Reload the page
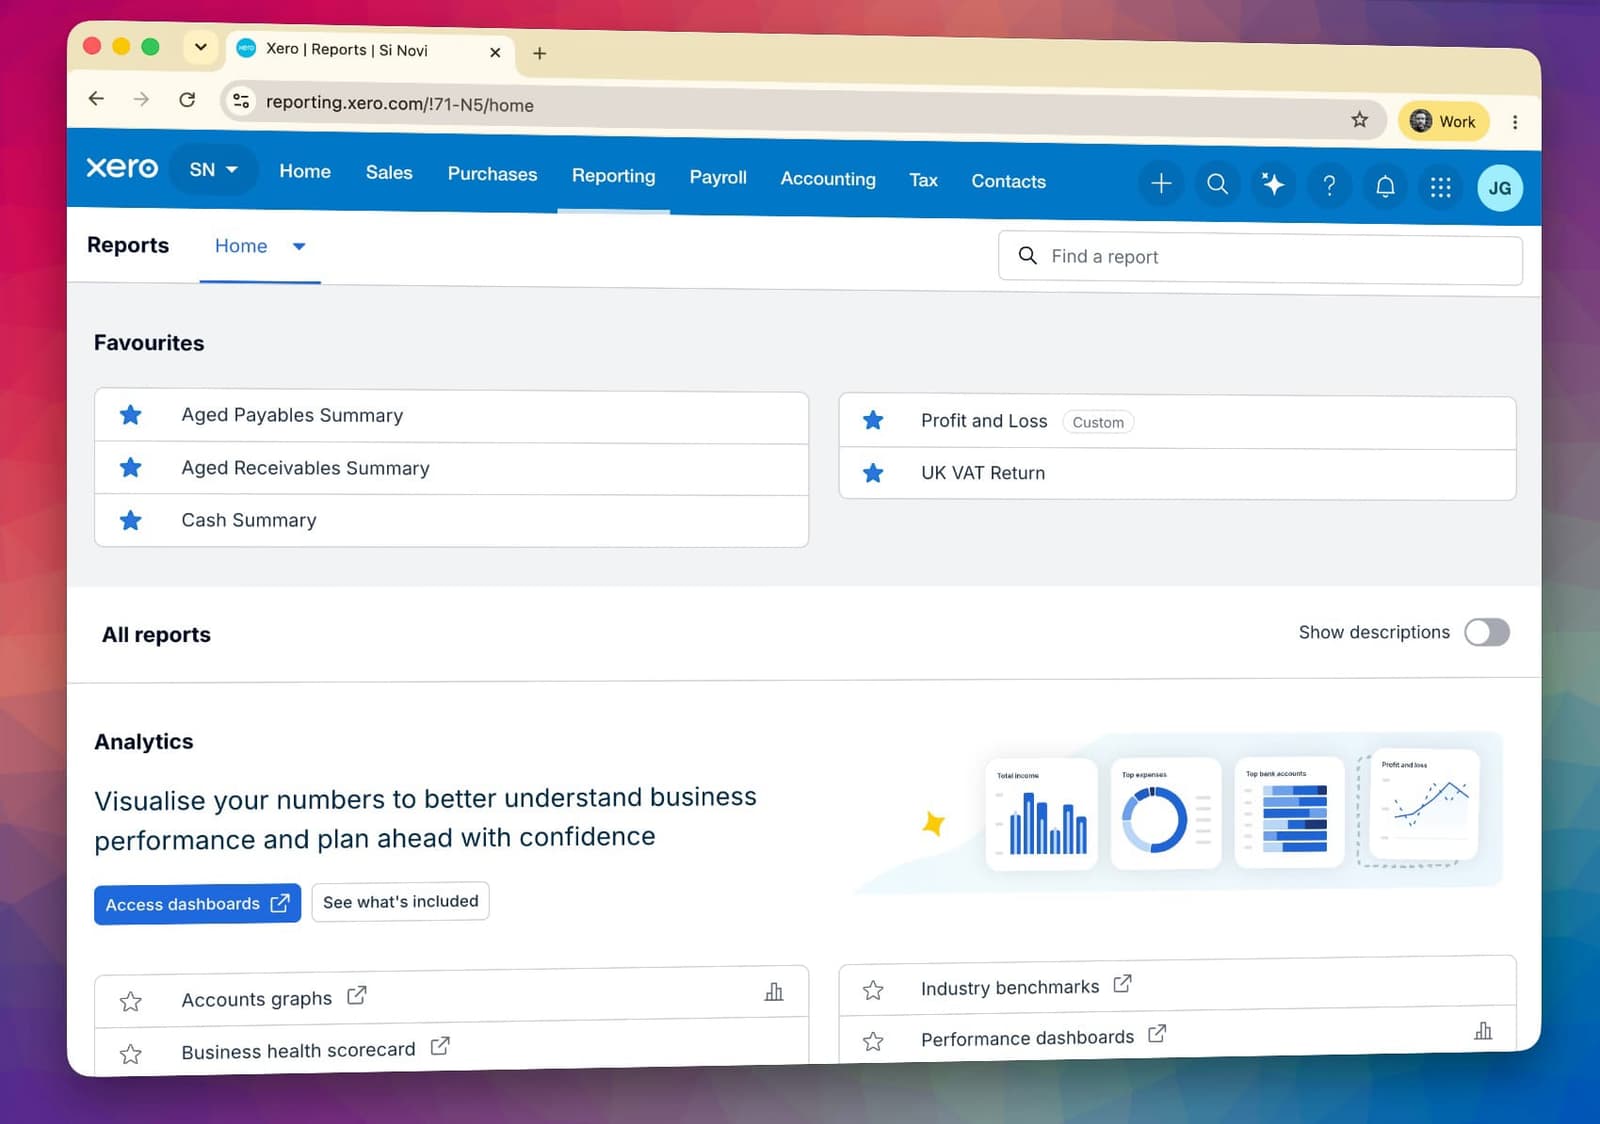 (187, 99)
